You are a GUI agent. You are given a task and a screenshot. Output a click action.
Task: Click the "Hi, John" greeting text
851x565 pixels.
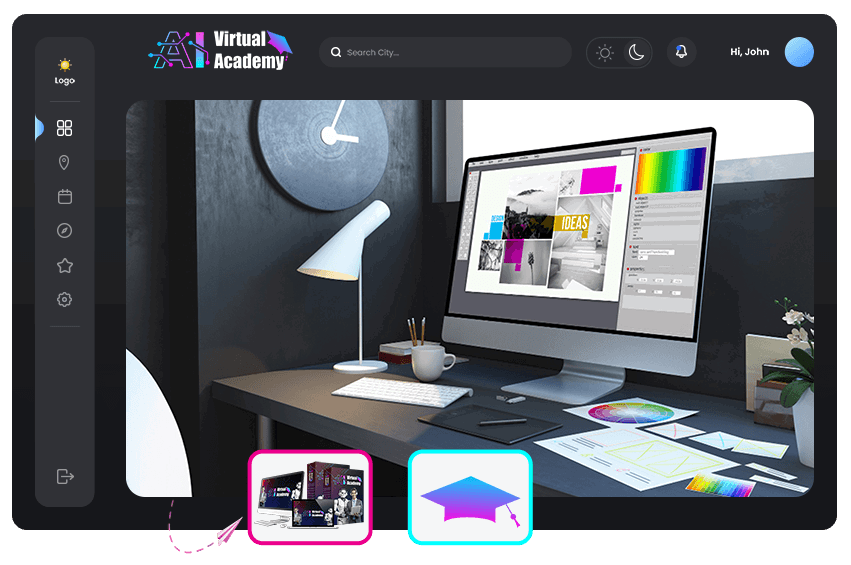[x=749, y=52]
